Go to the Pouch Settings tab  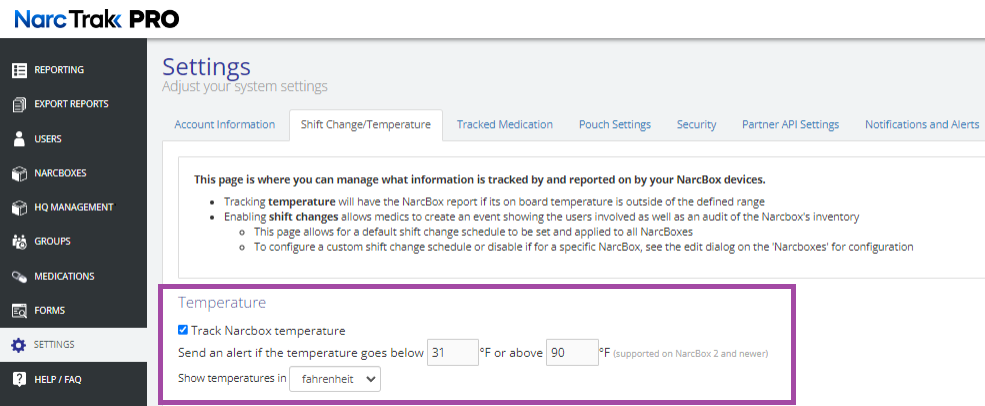point(614,125)
